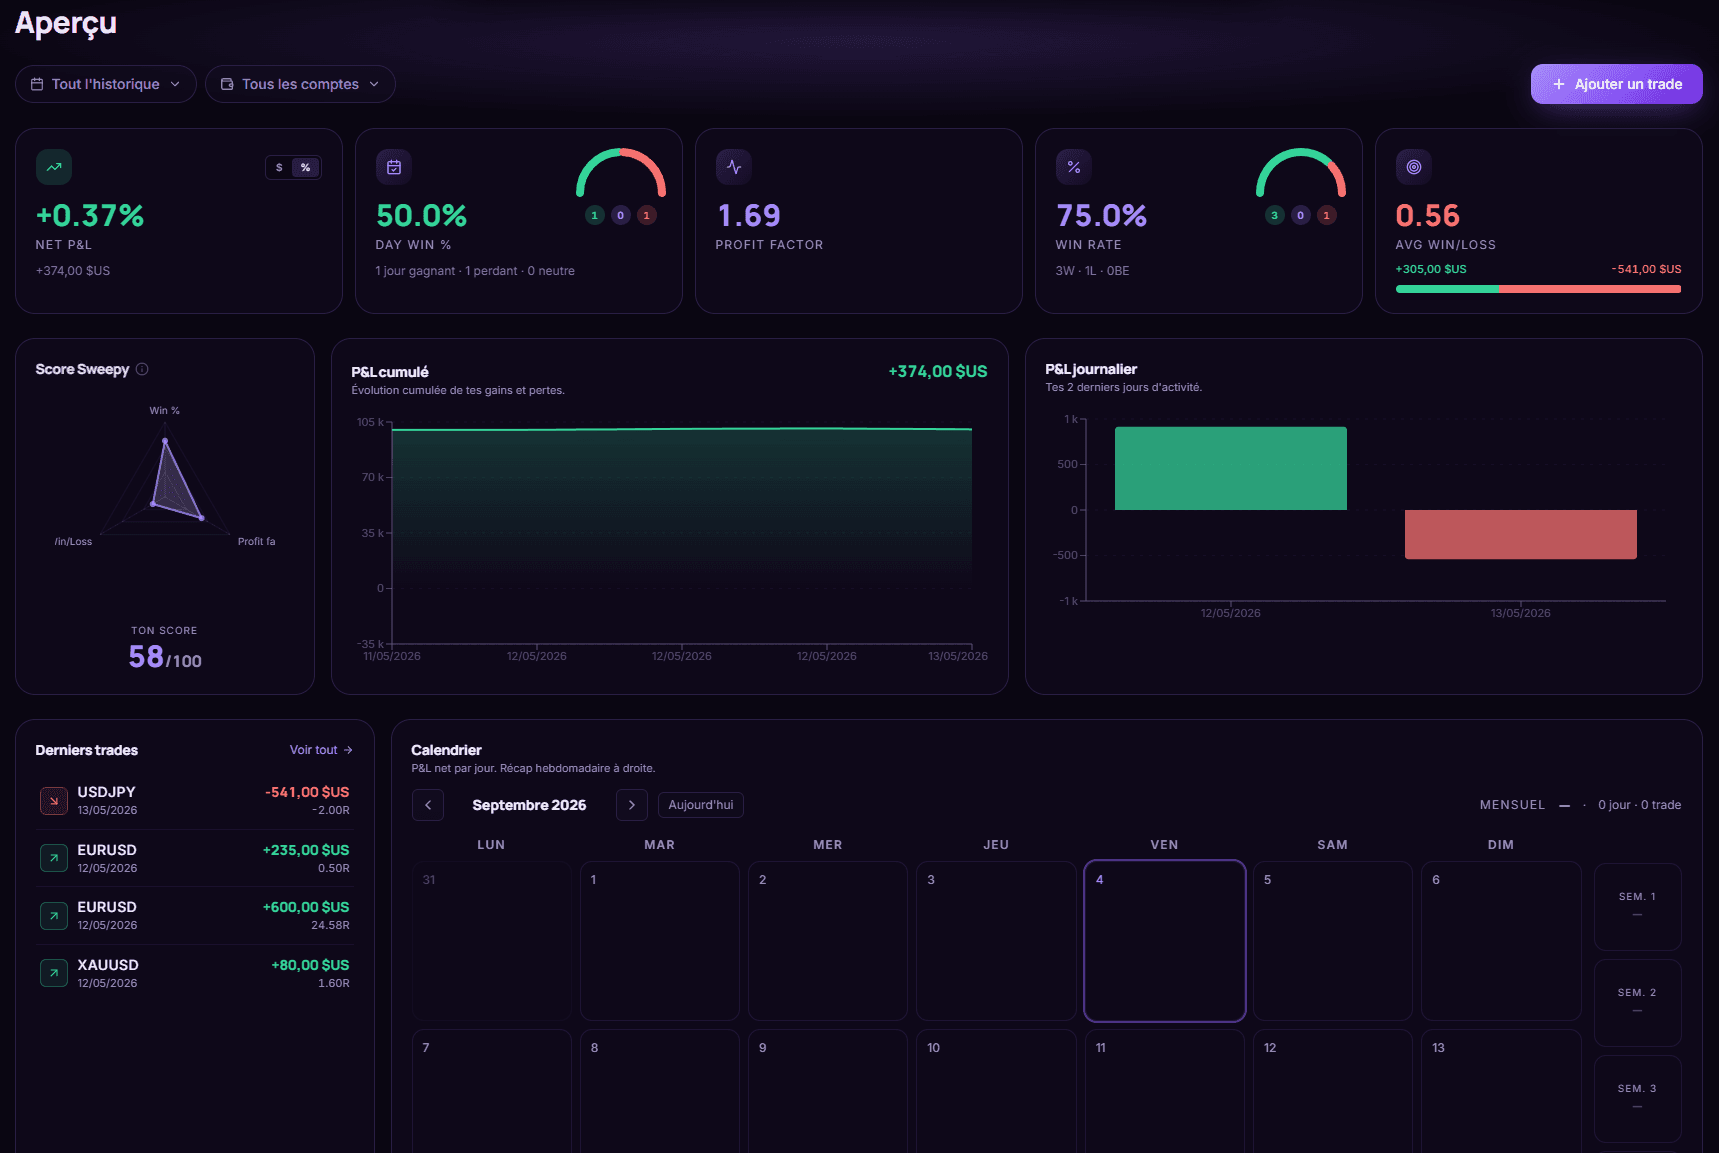Click the EURUSD +600,00 trade arrow icon
Viewport: 1719px width, 1153px height.
54,915
